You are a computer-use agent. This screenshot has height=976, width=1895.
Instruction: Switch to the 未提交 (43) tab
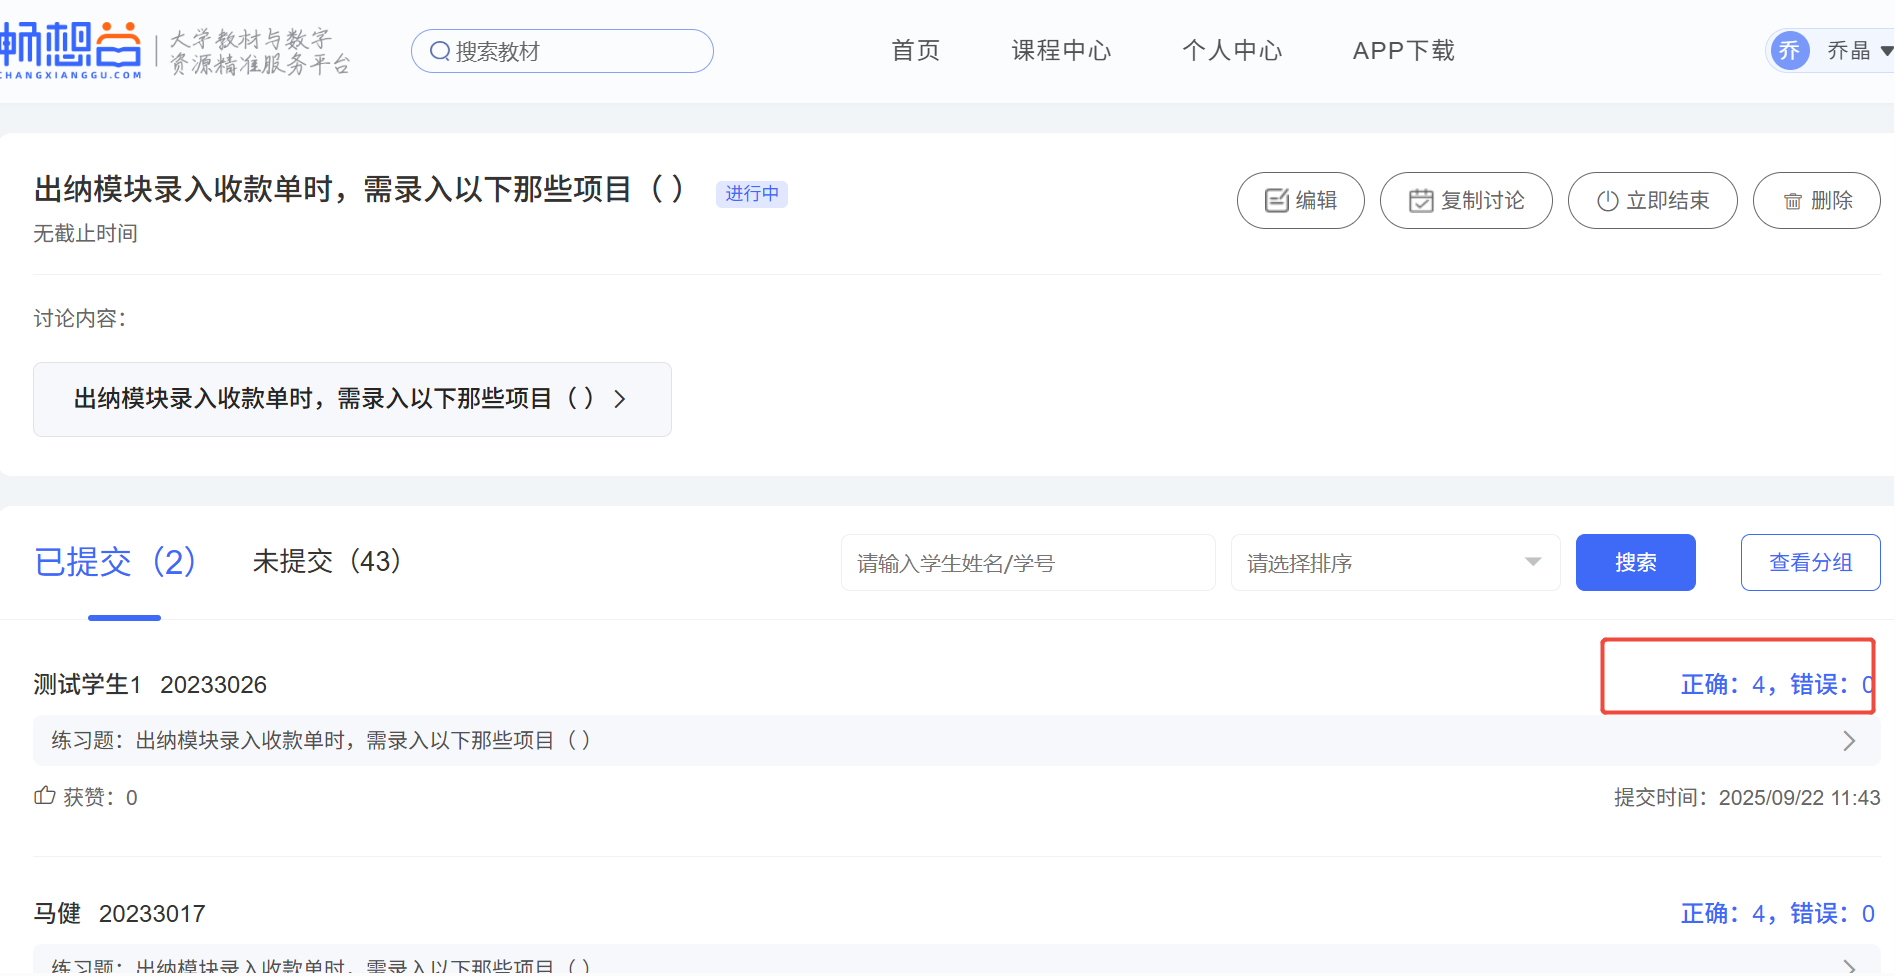pos(327,561)
